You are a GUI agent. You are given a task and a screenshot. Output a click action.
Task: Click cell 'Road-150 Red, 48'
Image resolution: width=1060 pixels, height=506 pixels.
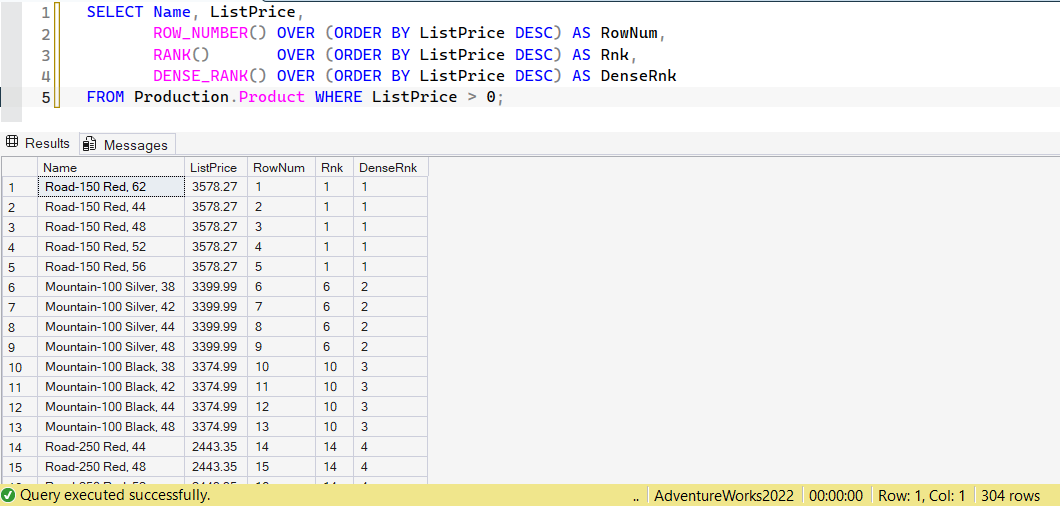click(x=111, y=227)
